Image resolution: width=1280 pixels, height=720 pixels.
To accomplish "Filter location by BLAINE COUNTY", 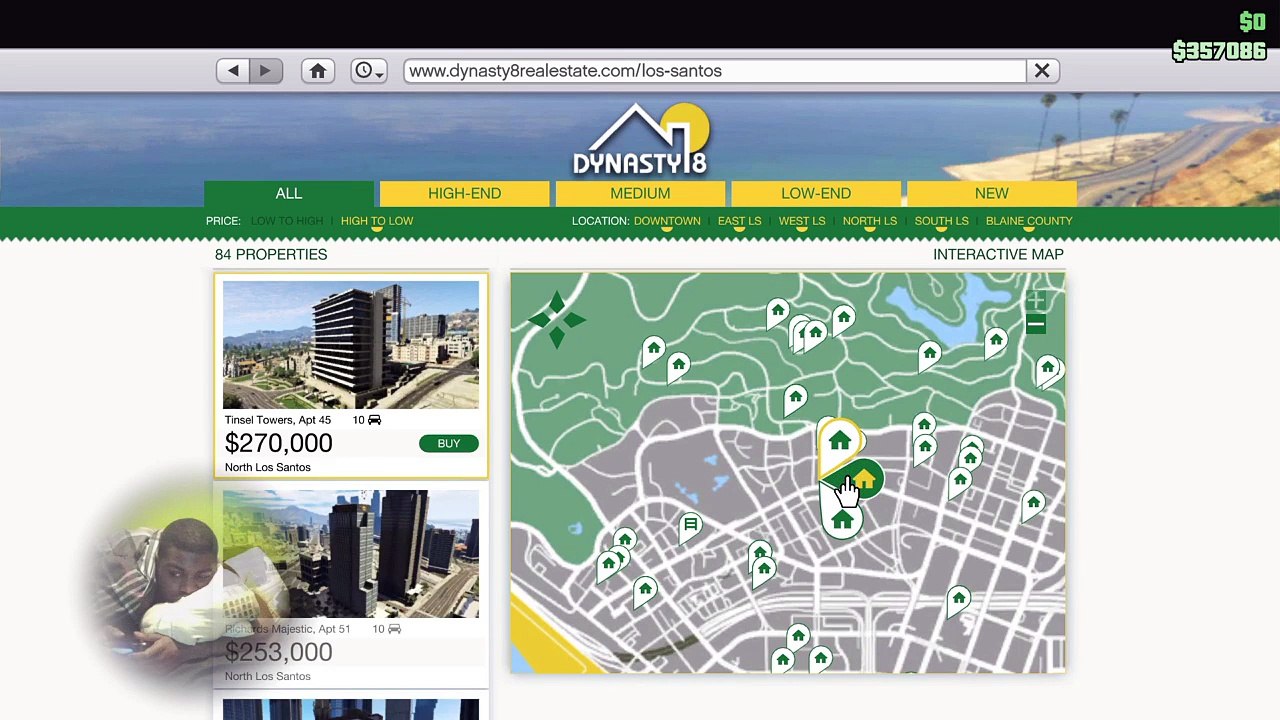I will [1029, 221].
